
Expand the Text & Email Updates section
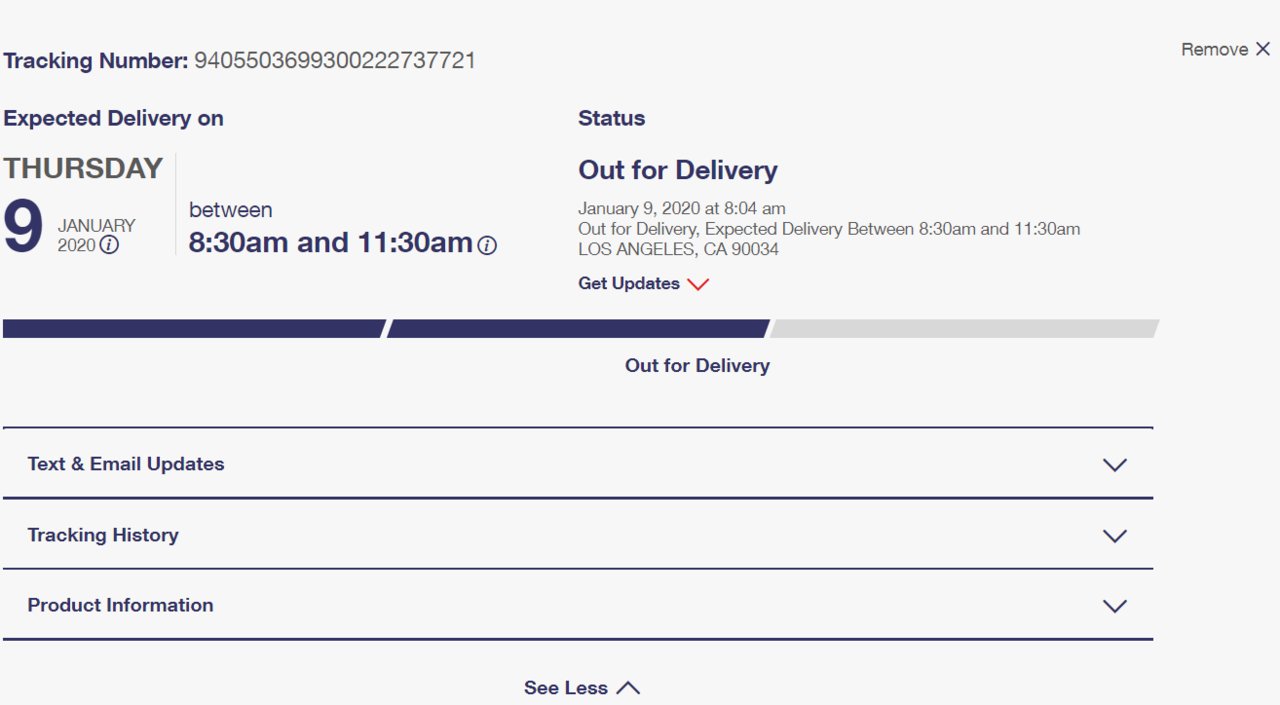[578, 464]
